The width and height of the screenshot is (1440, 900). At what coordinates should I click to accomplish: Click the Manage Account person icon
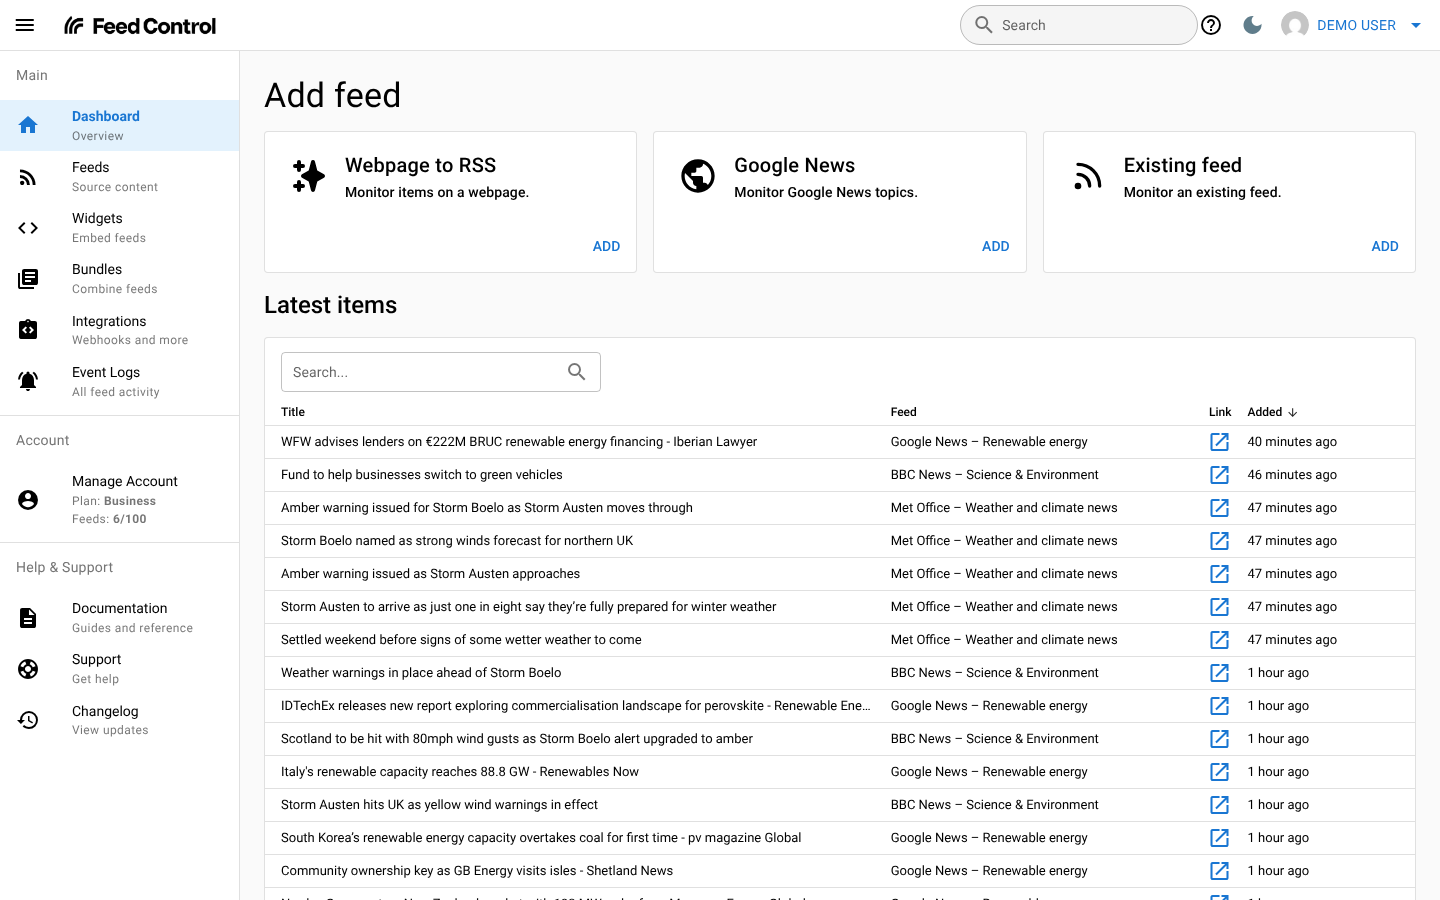28,499
